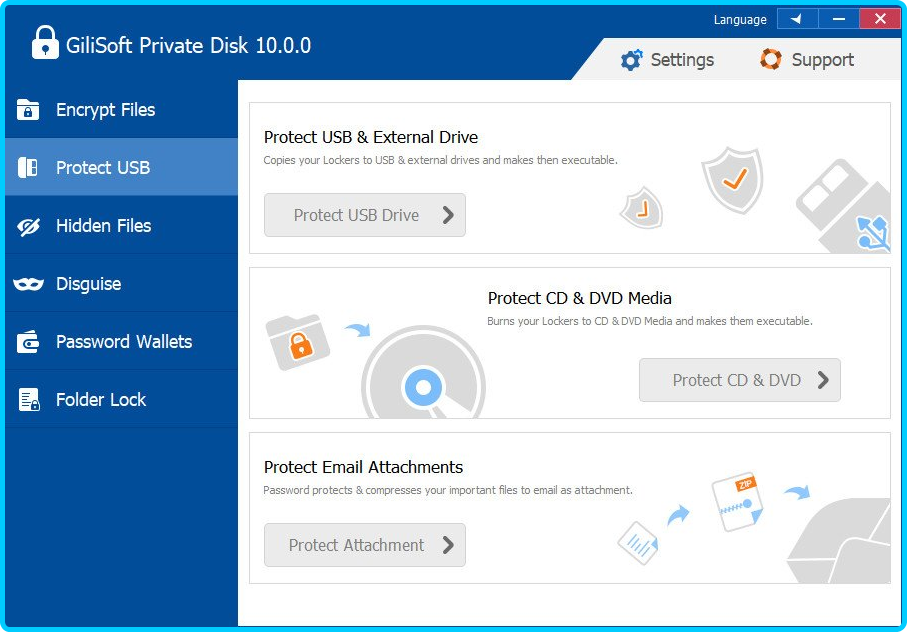The height and width of the screenshot is (632, 907).
Task: Click the Protect USB drive icon
Action: (28, 168)
